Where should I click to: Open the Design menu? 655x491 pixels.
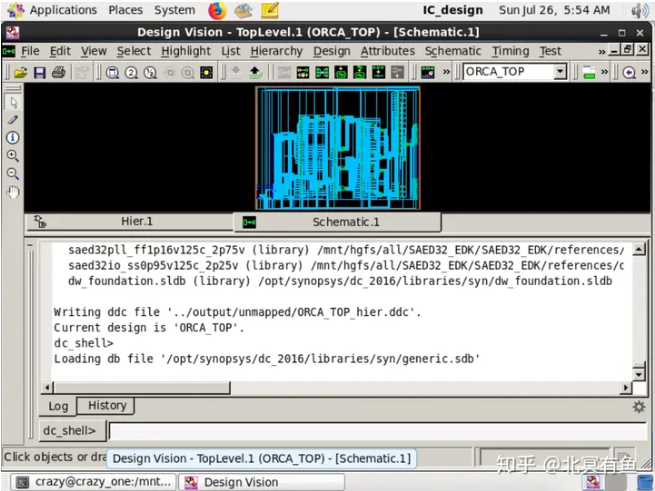[332, 51]
